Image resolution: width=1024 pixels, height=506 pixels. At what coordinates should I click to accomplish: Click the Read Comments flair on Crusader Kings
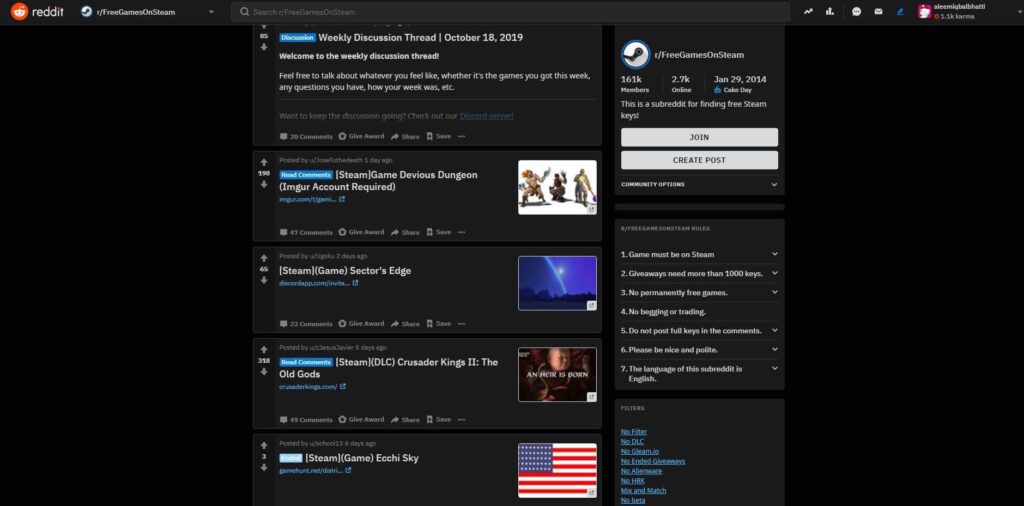point(306,362)
